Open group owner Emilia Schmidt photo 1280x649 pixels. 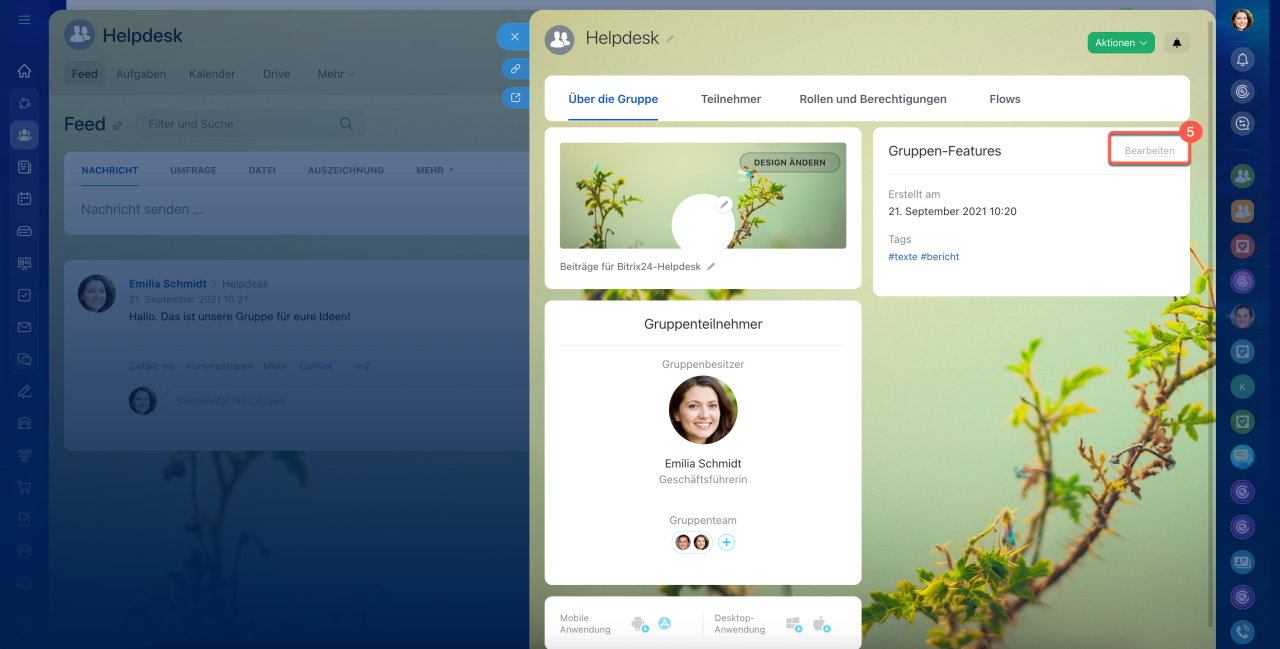pos(703,410)
